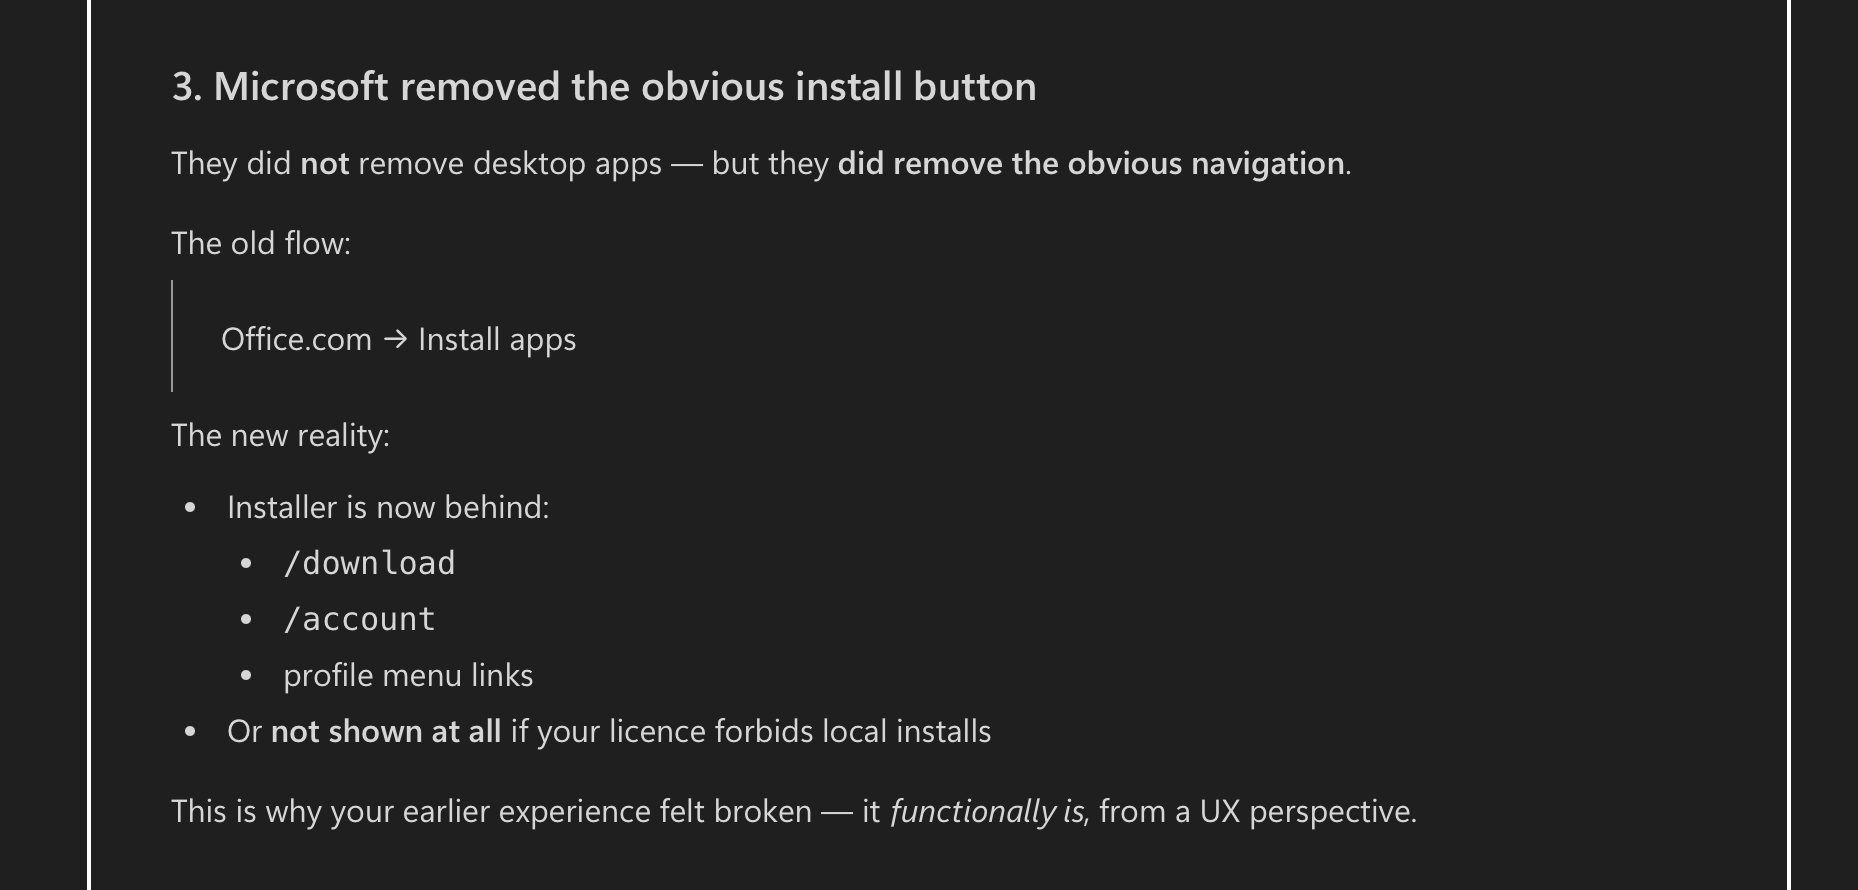The height and width of the screenshot is (890, 1858).
Task: Click the blockquote's left vertical bar
Action: tap(172, 336)
